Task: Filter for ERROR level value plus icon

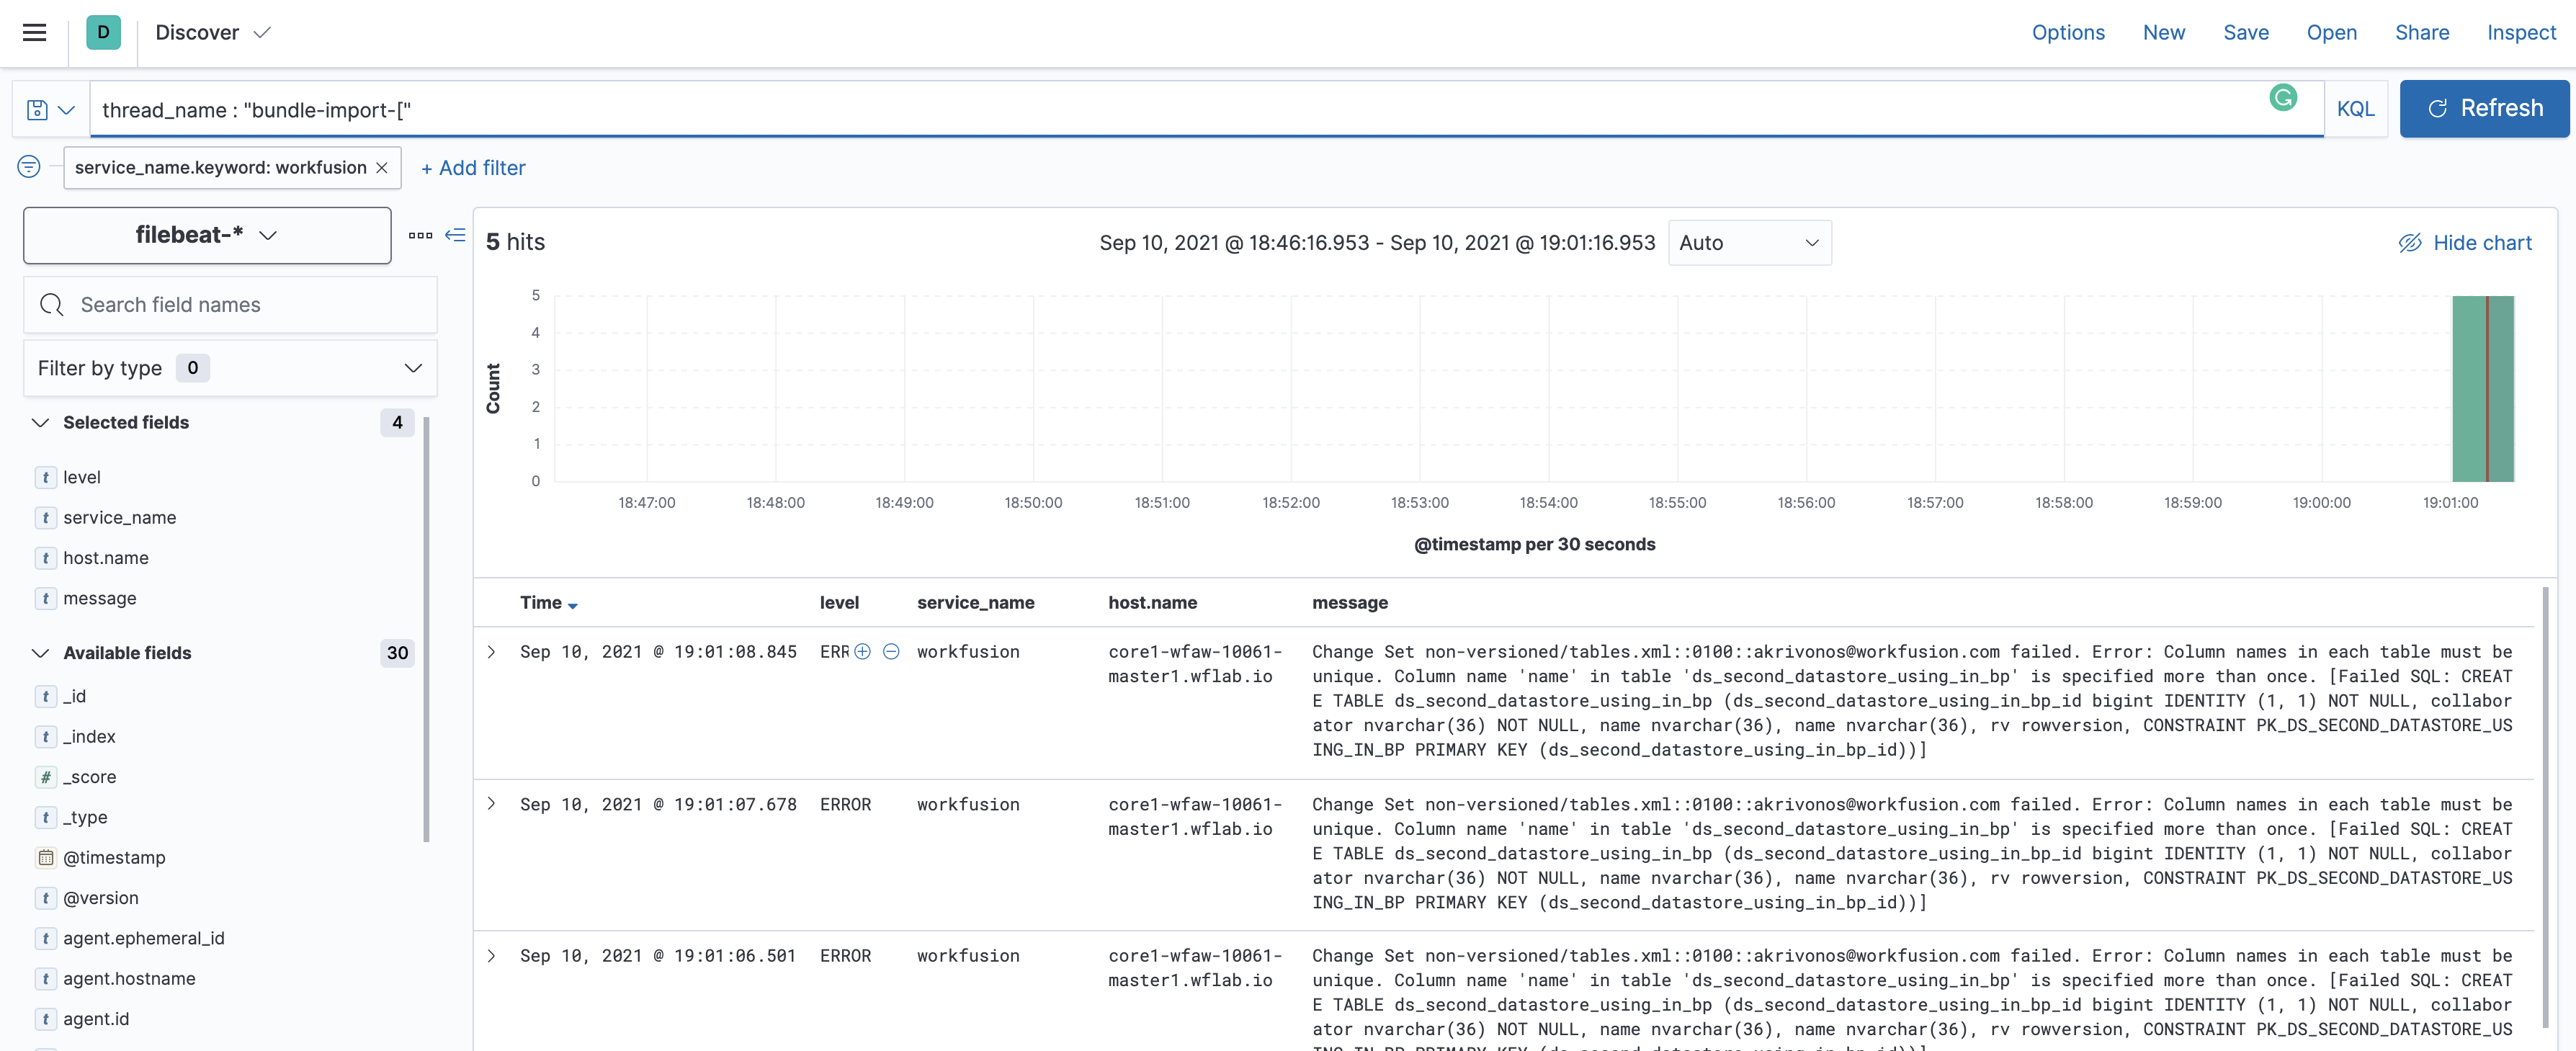Action: [x=862, y=652]
